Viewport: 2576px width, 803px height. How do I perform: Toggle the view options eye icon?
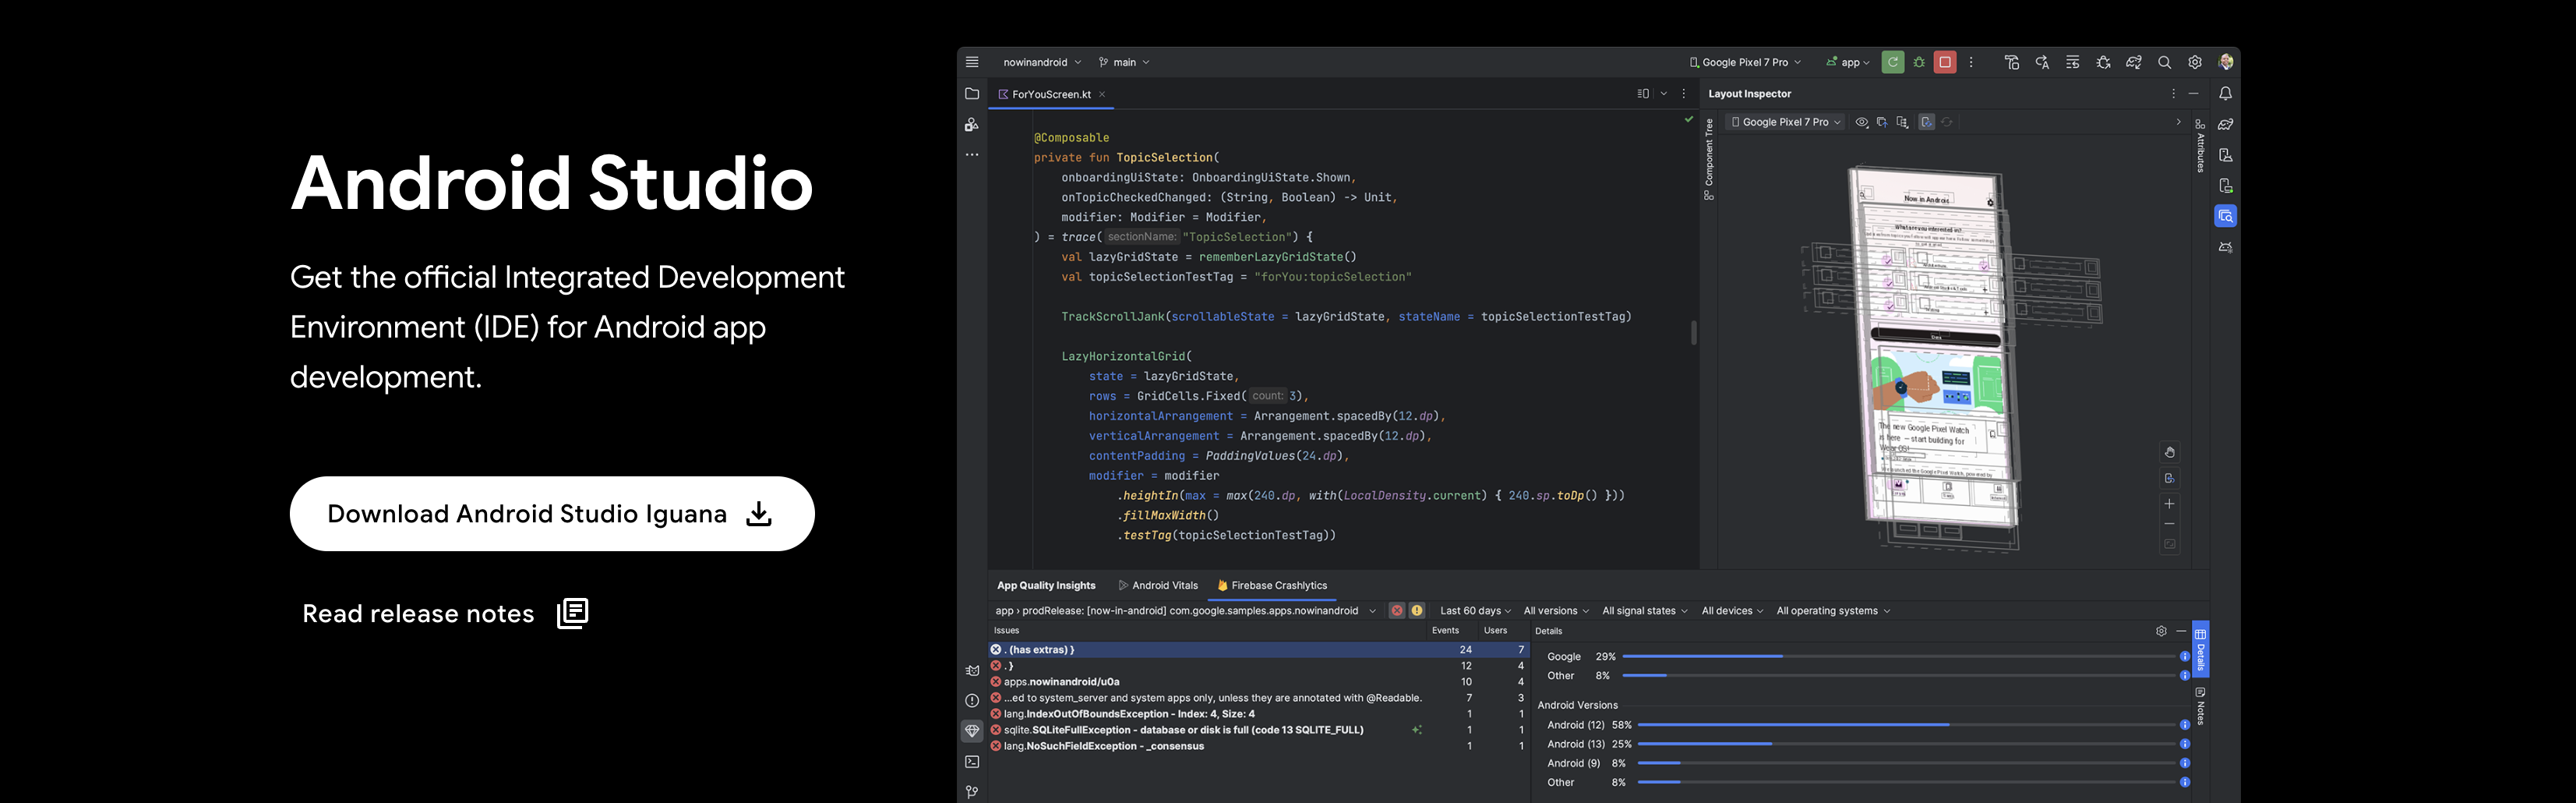pos(1861,122)
